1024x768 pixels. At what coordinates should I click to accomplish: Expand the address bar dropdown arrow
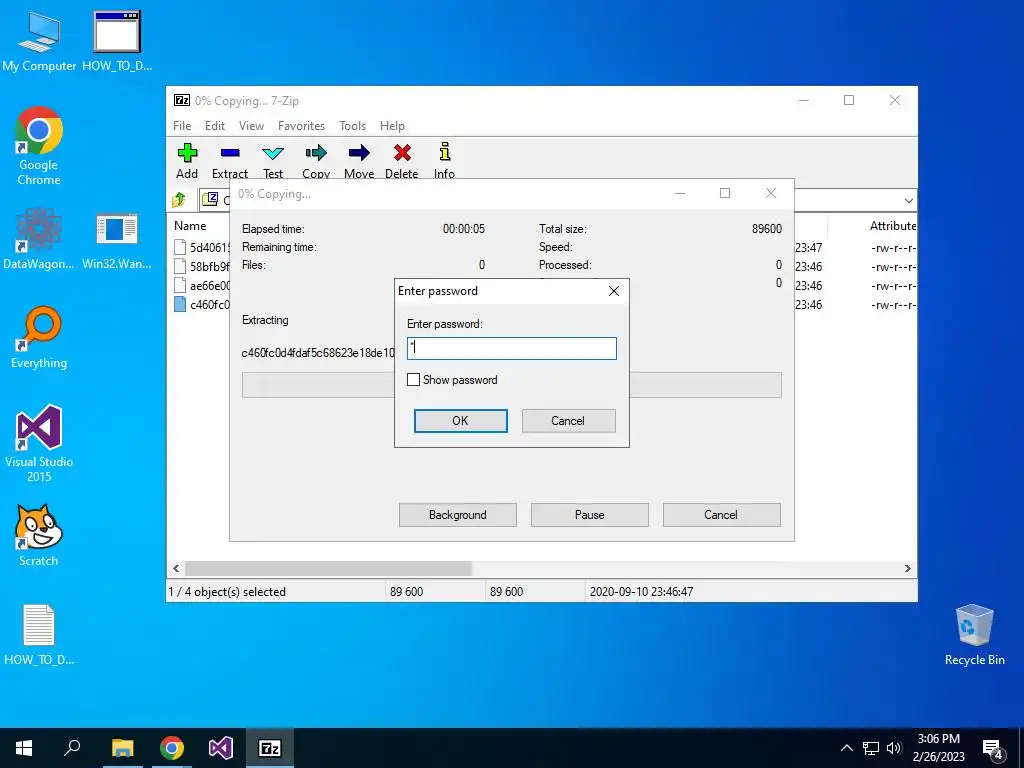pyautogui.click(x=908, y=200)
